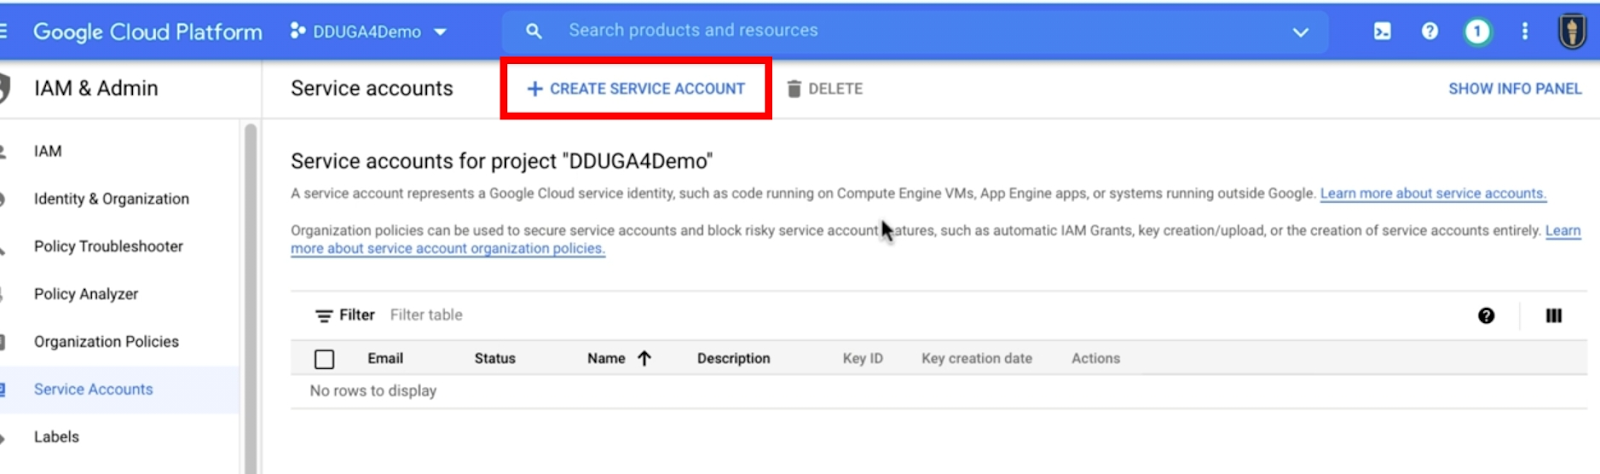
Task: Click the Actions column header
Action: point(1096,358)
